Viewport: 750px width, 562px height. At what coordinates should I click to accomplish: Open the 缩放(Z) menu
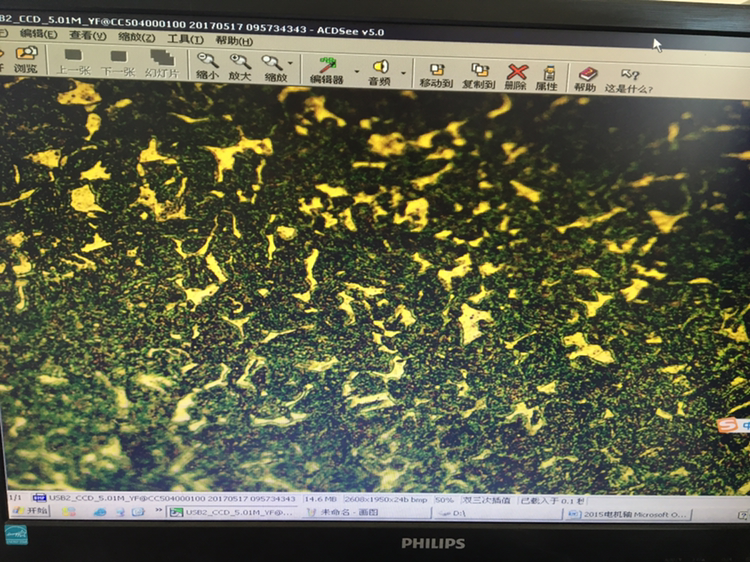[x=136, y=37]
